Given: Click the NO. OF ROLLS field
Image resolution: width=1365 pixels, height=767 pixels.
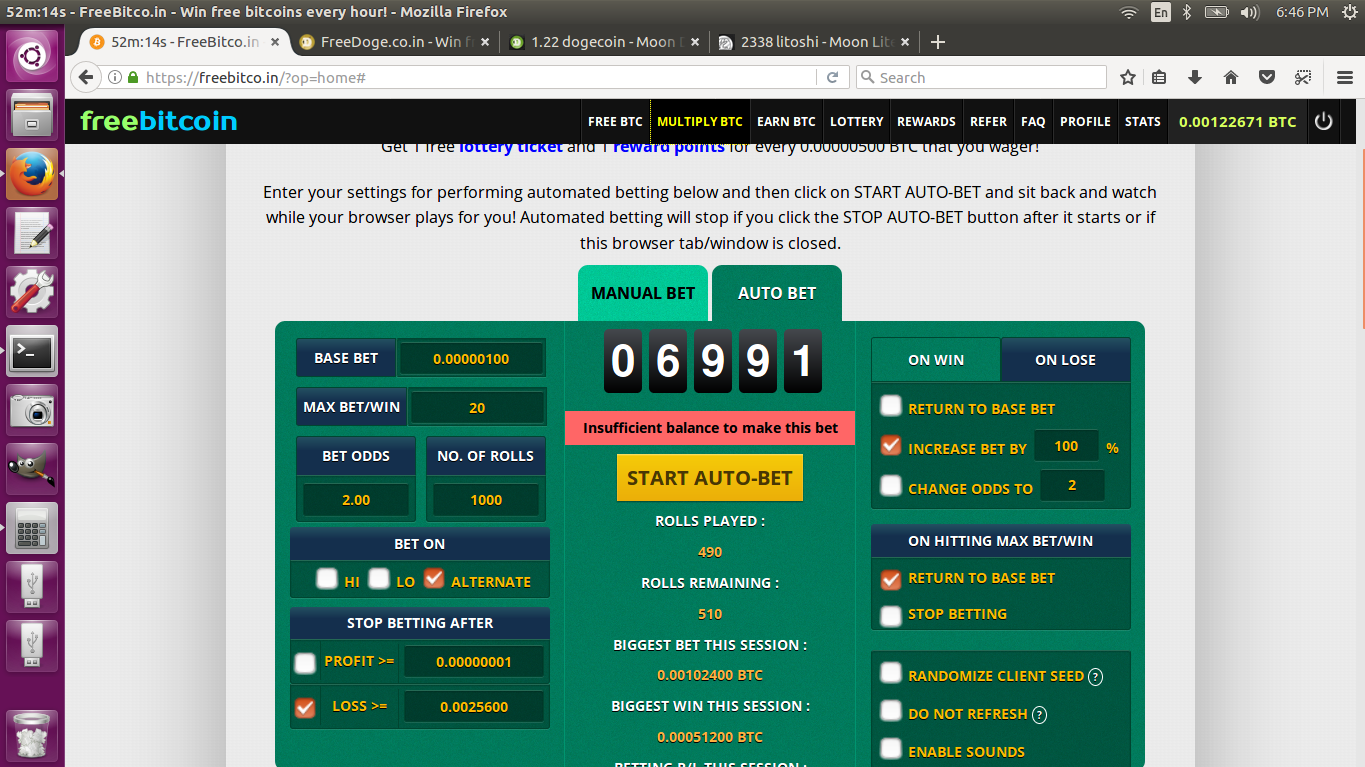Looking at the screenshot, I should coord(486,500).
